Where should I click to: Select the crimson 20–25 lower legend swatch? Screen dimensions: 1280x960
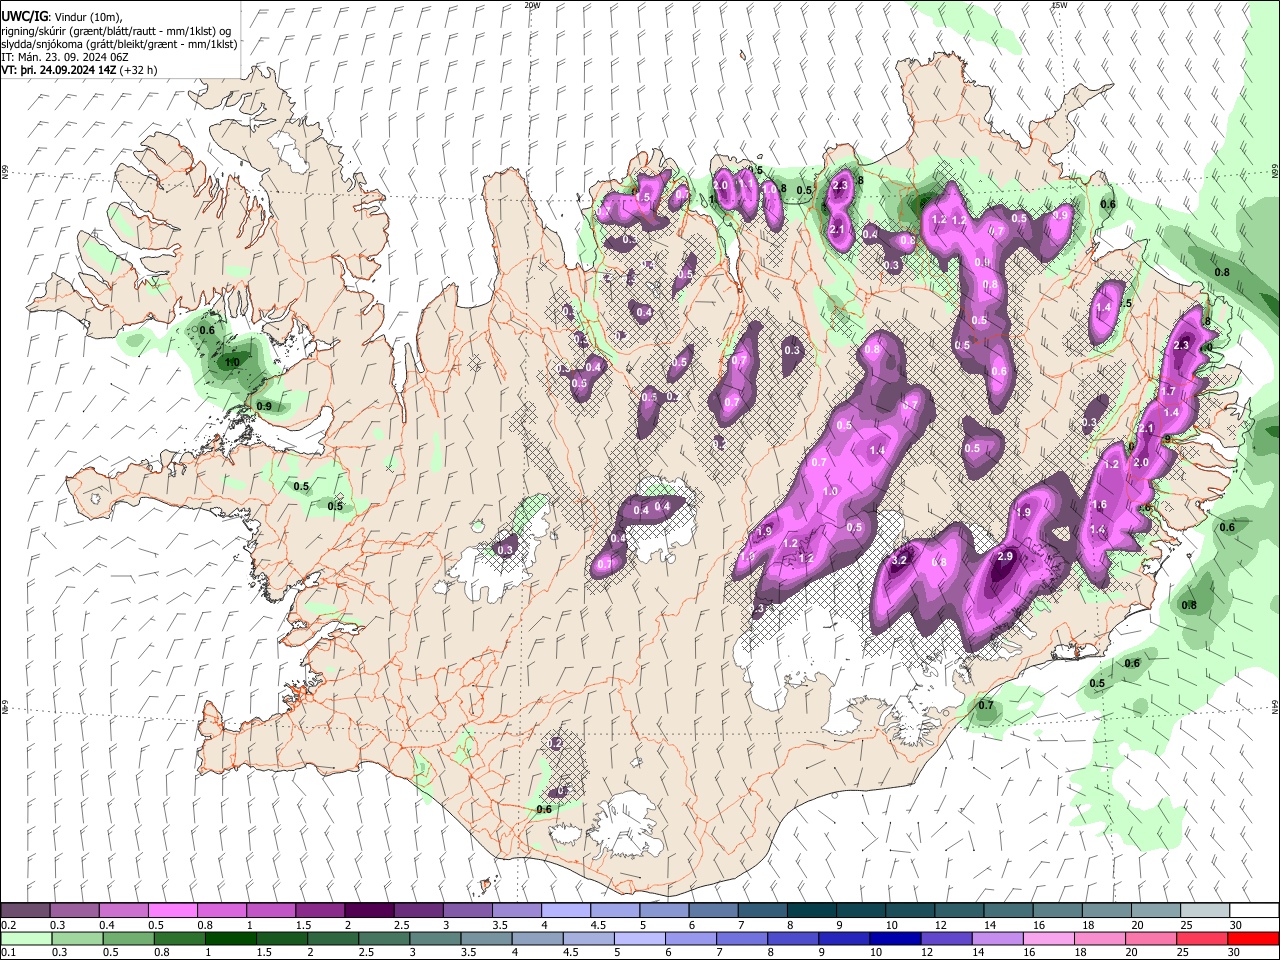click(x=1200, y=938)
